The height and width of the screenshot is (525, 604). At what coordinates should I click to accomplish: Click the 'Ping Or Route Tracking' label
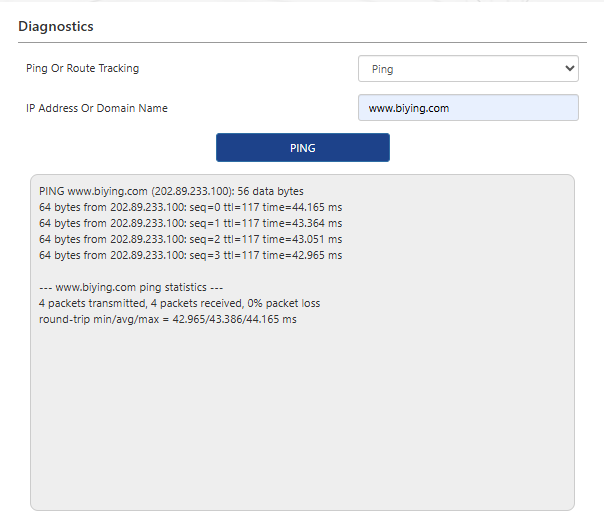(x=82, y=69)
